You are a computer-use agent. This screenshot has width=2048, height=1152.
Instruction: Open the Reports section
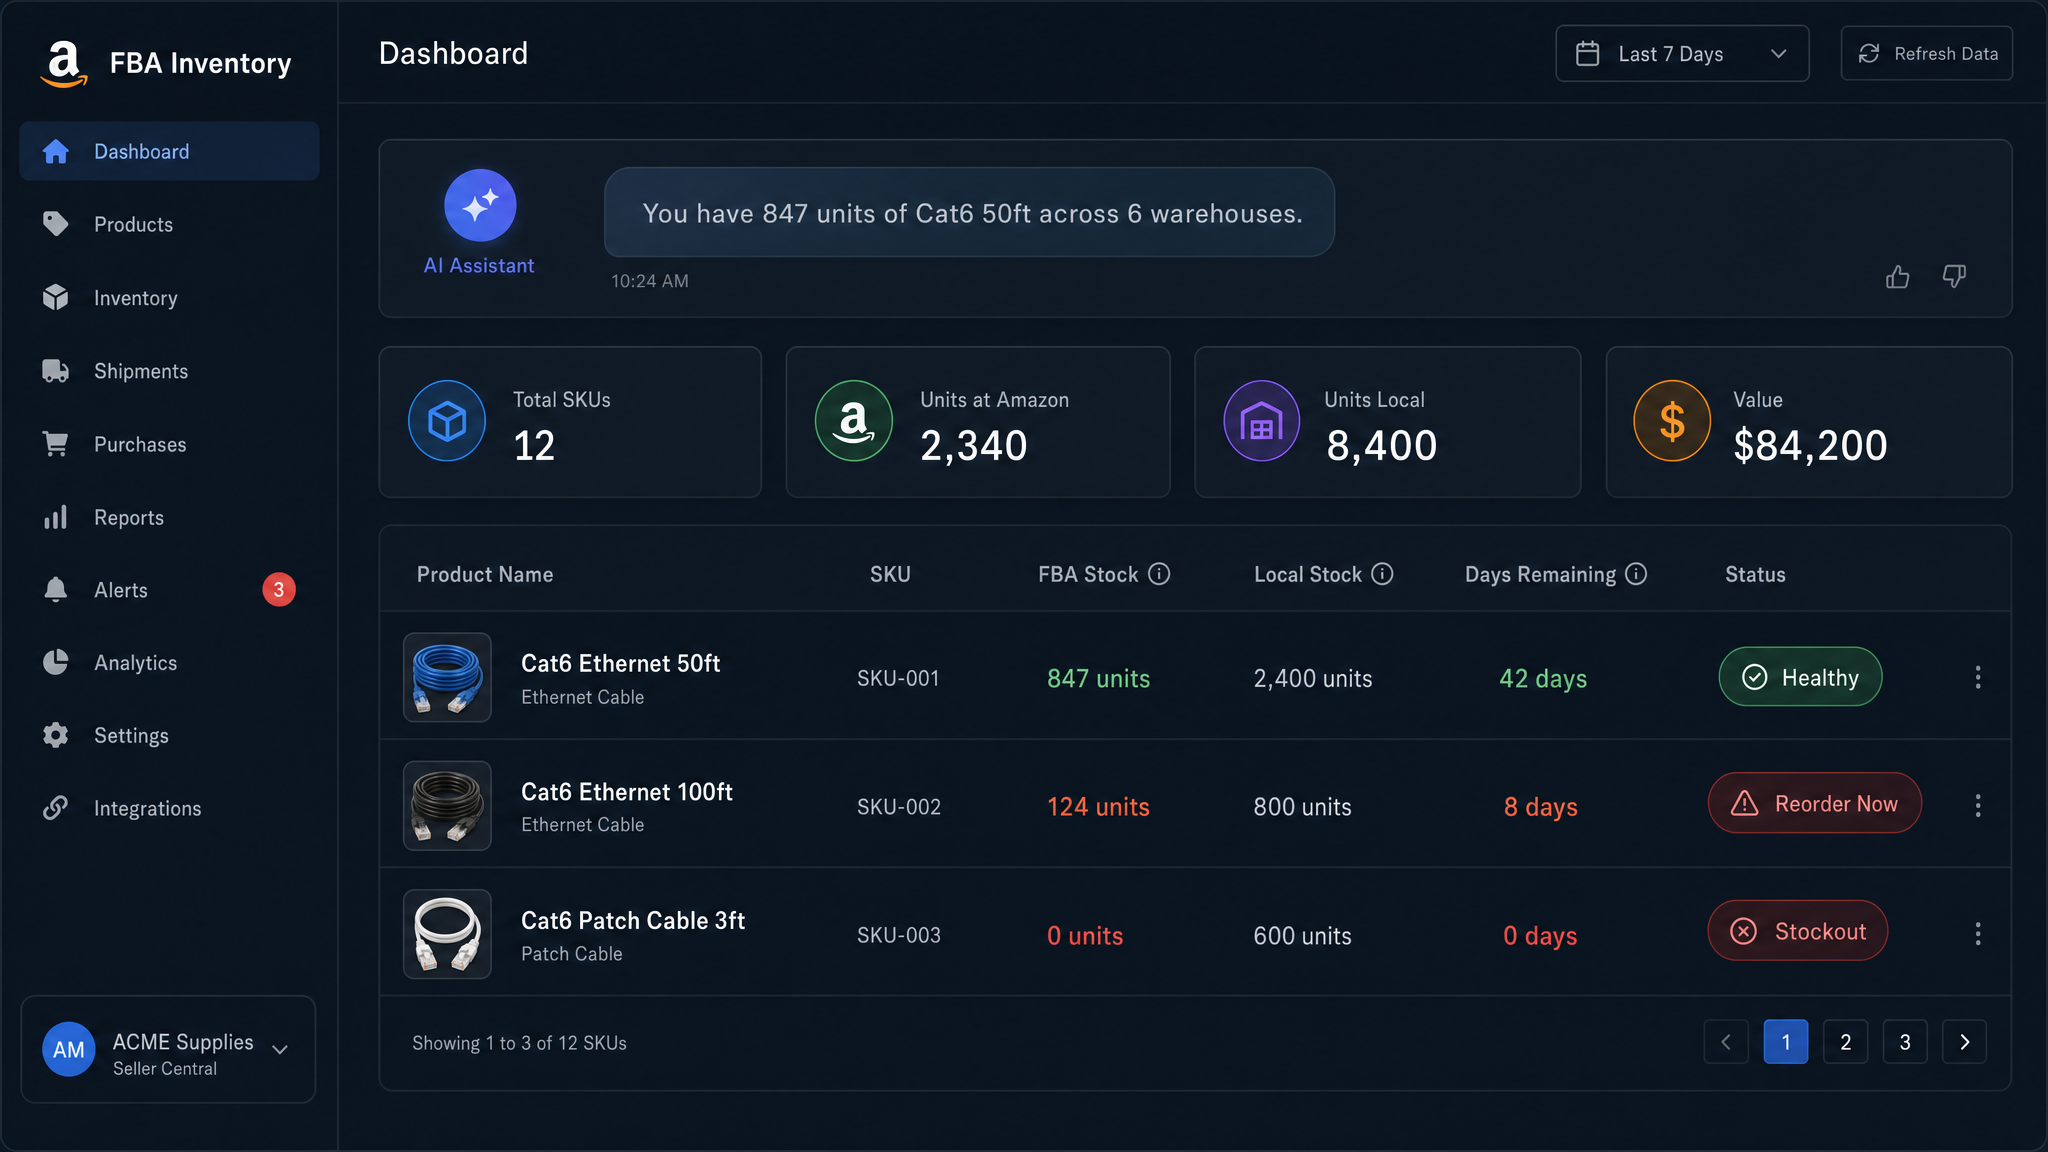tap(169, 517)
